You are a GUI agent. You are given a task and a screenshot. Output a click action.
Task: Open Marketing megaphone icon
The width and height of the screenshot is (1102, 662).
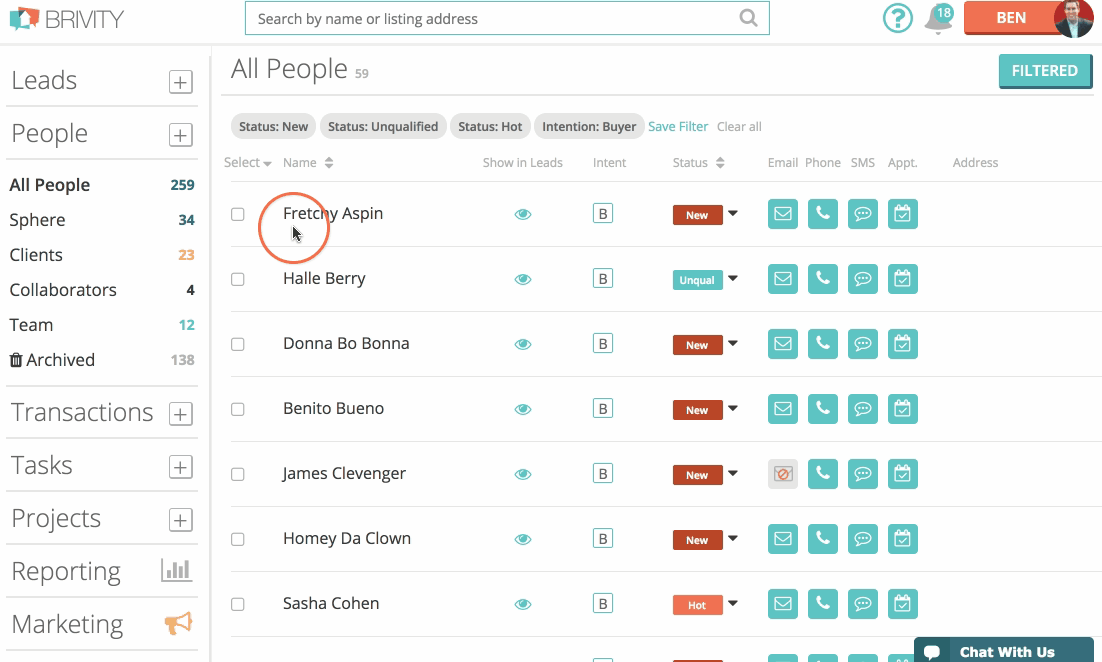(x=179, y=623)
